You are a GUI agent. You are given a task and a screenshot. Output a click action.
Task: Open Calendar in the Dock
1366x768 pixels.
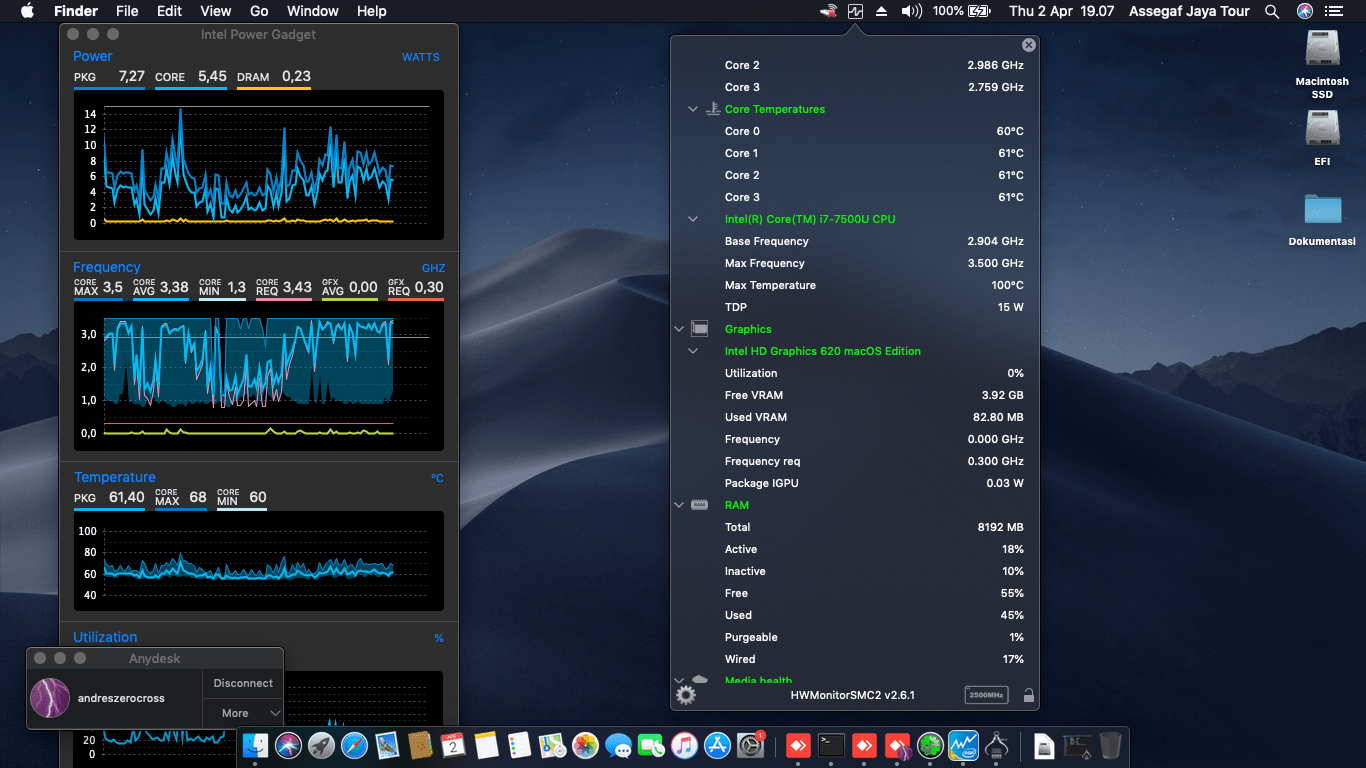coord(453,745)
